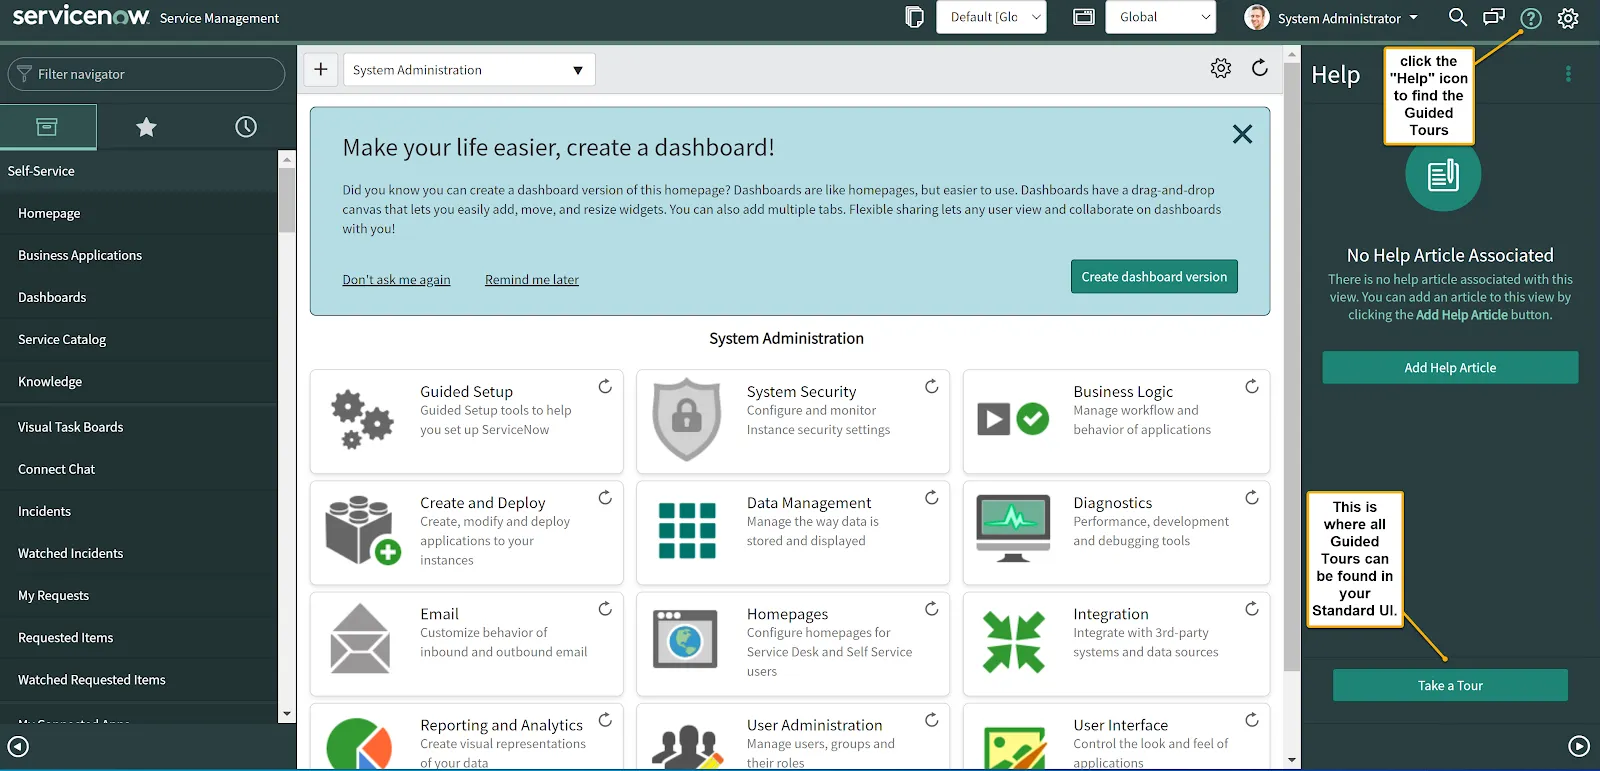
Task: Click Create dashboard version button
Action: coord(1153,277)
